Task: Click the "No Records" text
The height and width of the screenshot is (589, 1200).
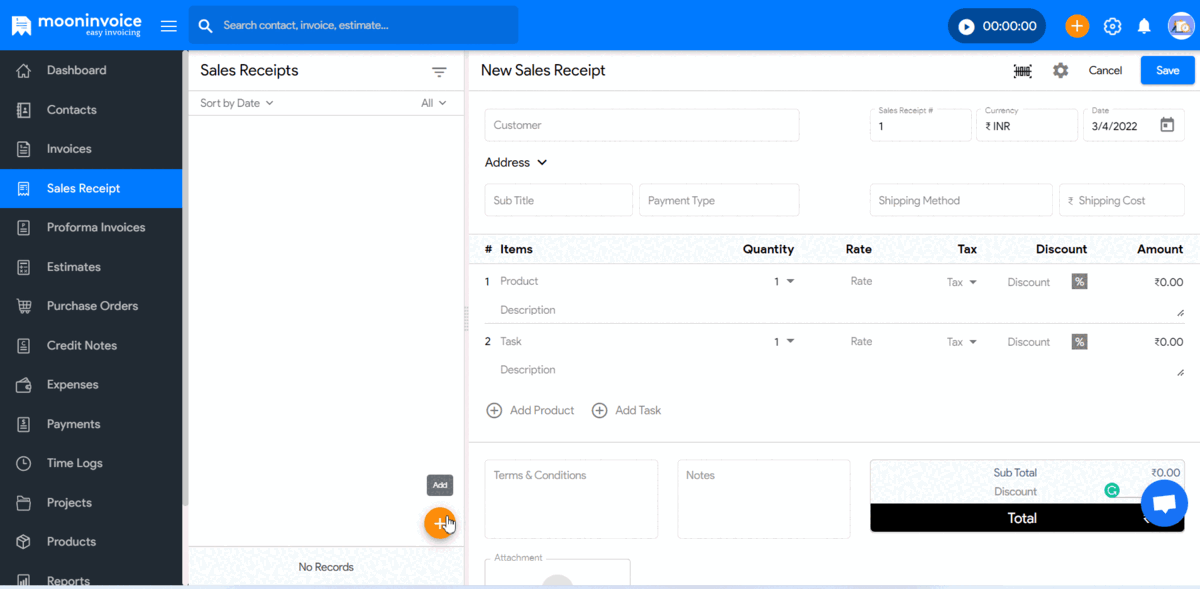Action: [x=326, y=567]
